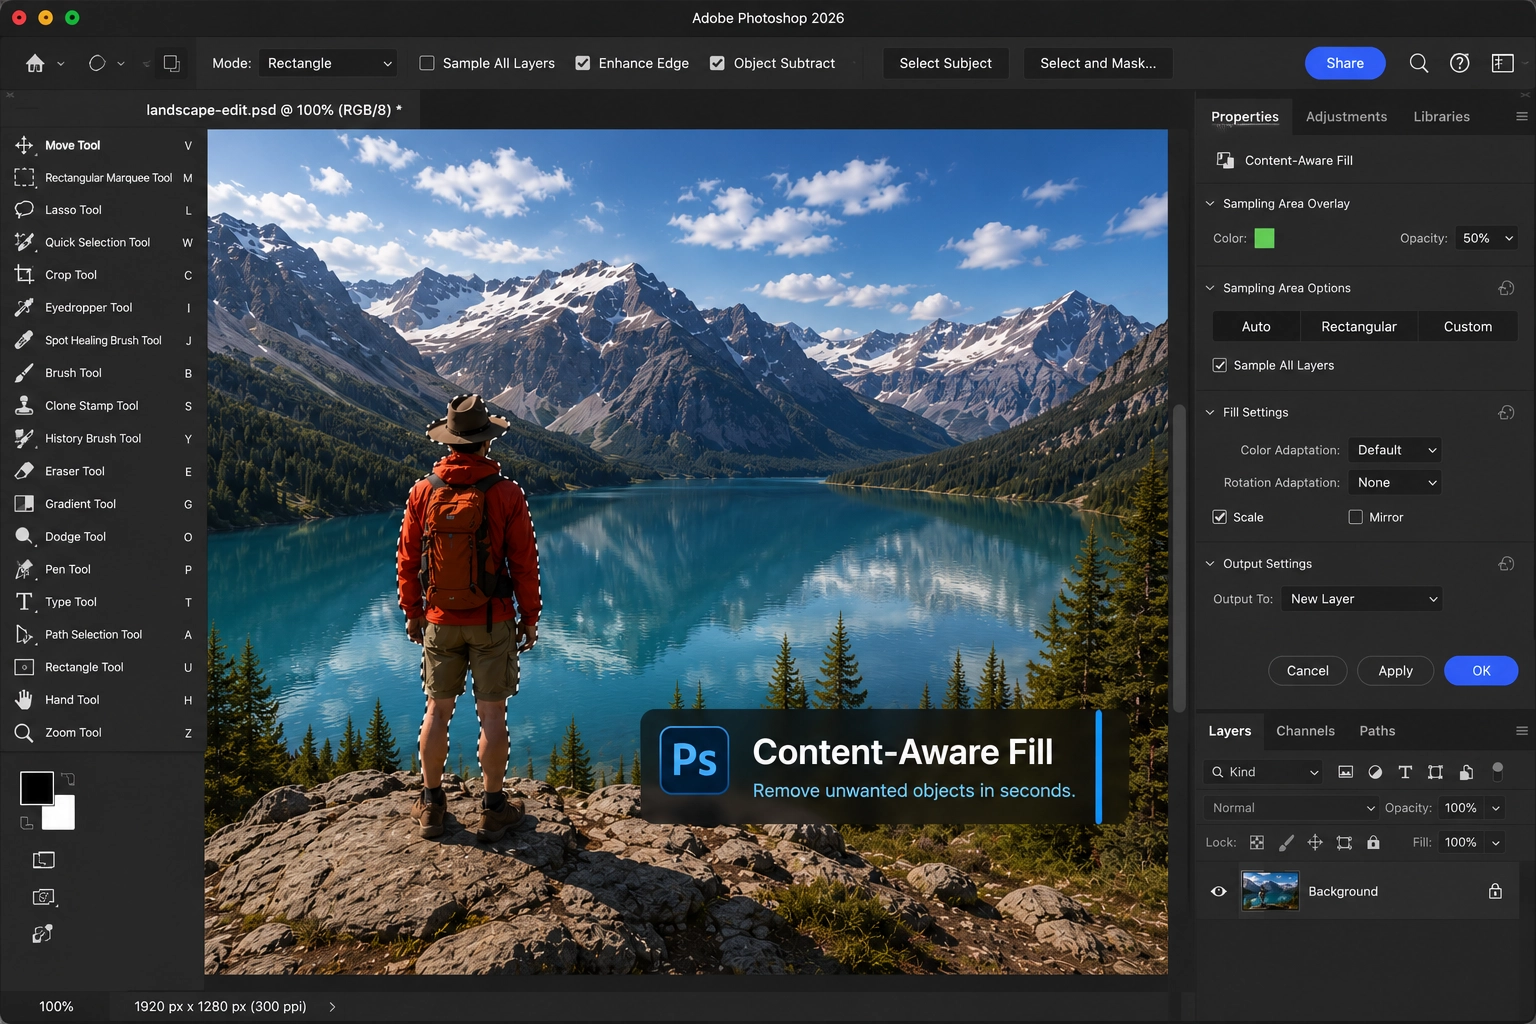Select the Zoom Tool
The image size is (1536, 1024).
click(x=102, y=733)
